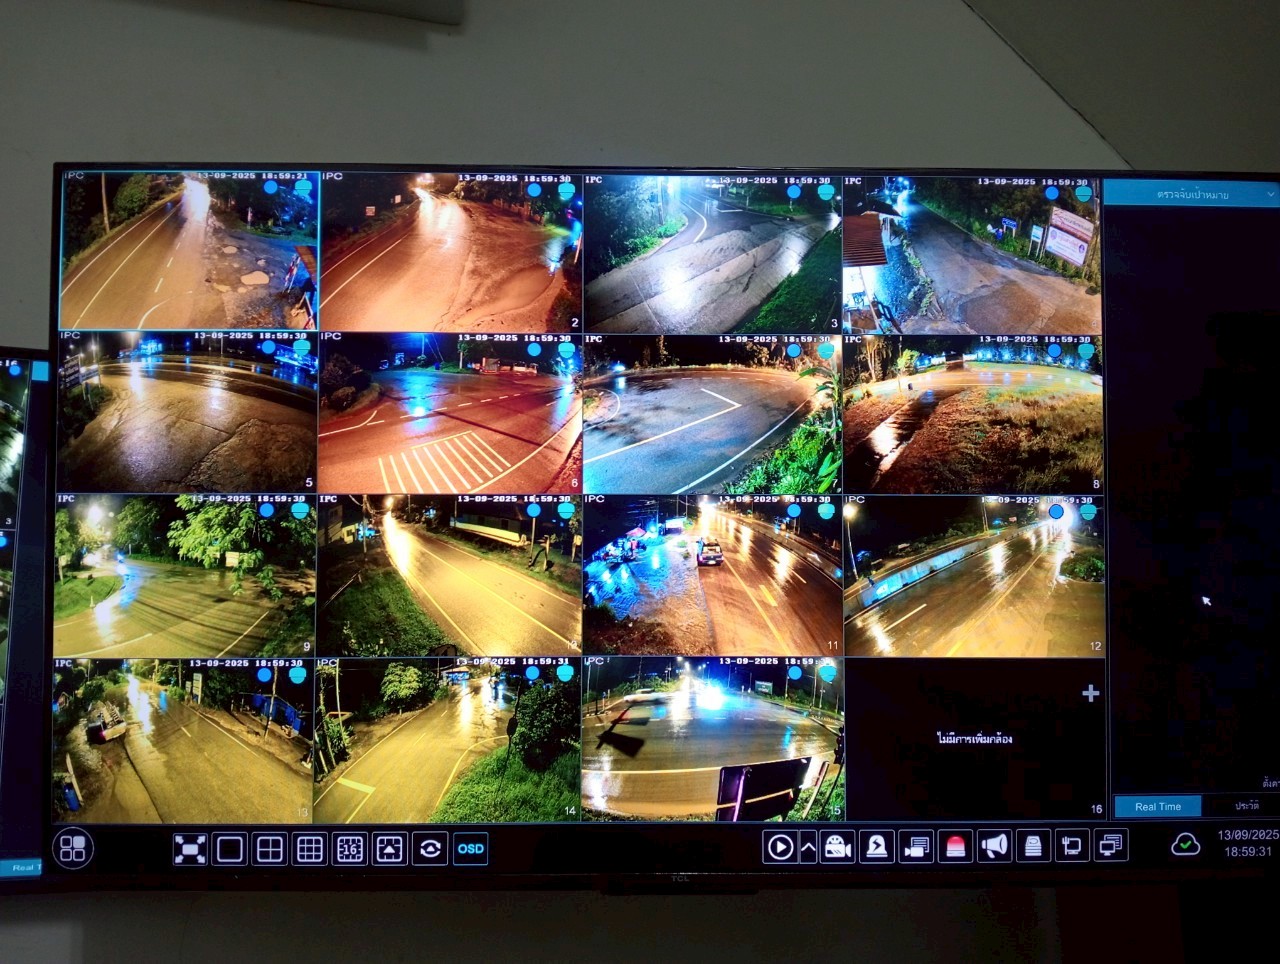Click the red alarm light icon
Screen dimensions: 1280x964
(955, 847)
